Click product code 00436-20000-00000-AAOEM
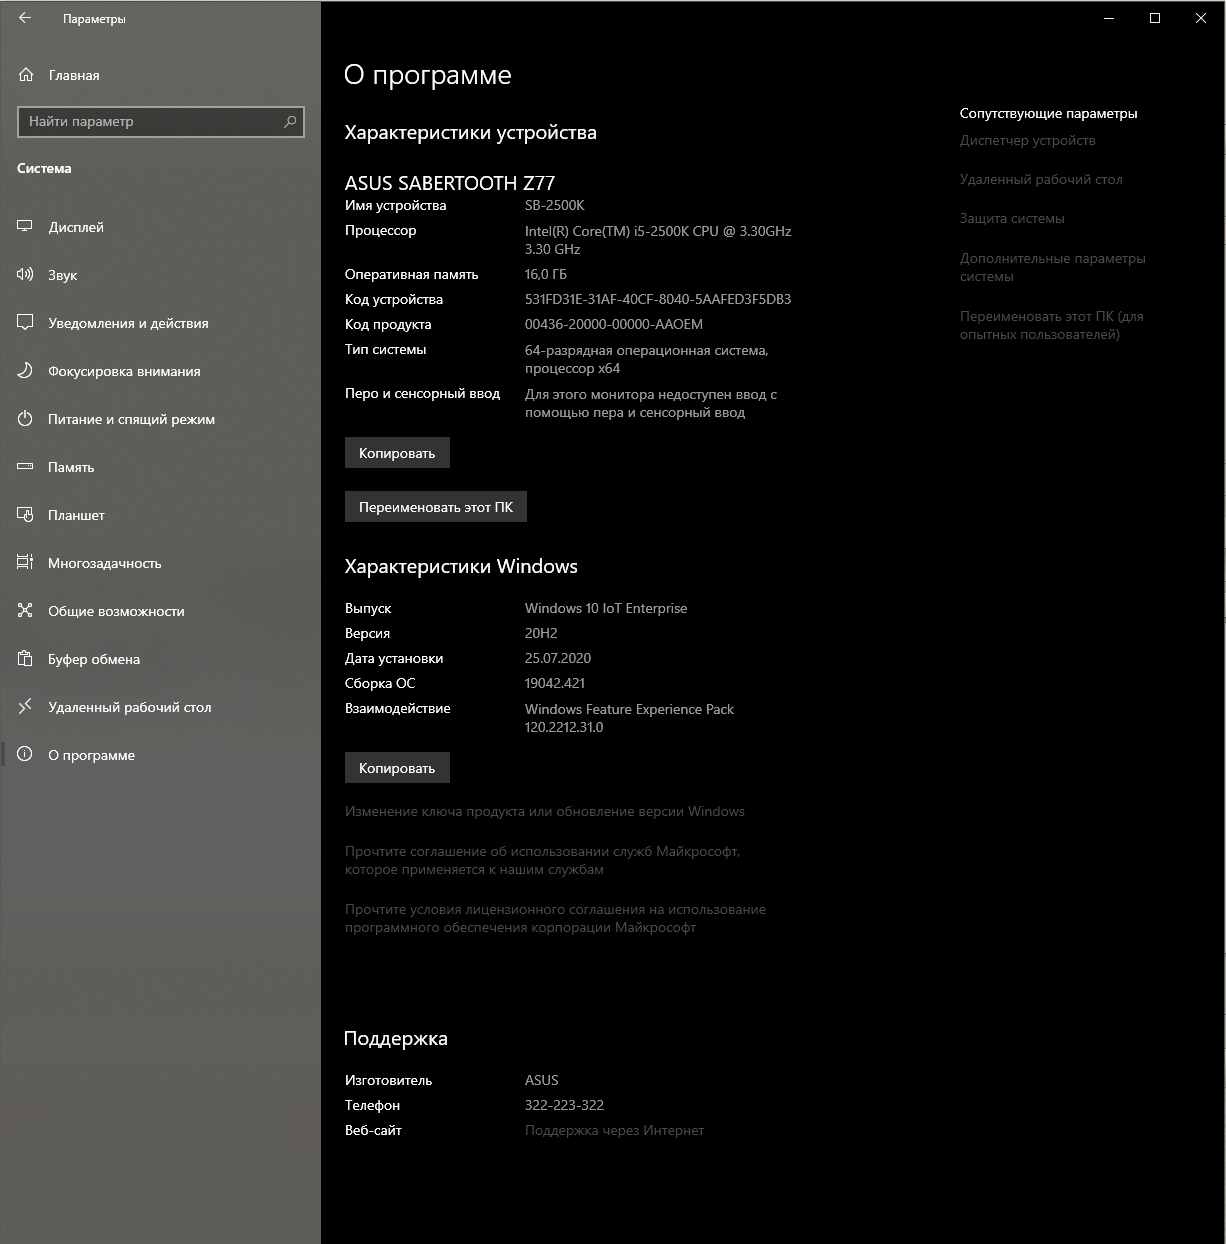The height and width of the screenshot is (1244, 1226). tap(614, 325)
